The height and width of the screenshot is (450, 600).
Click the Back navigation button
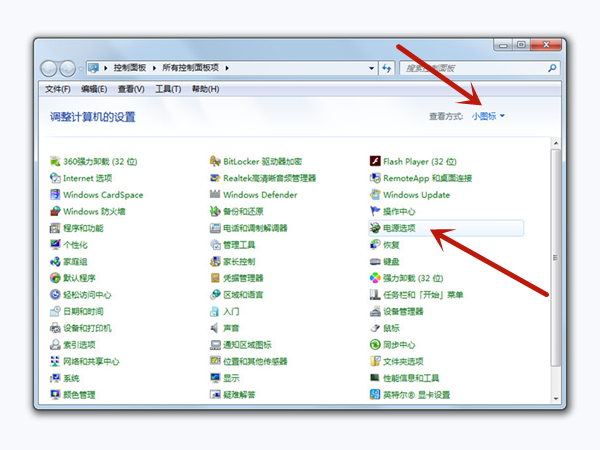[49, 69]
